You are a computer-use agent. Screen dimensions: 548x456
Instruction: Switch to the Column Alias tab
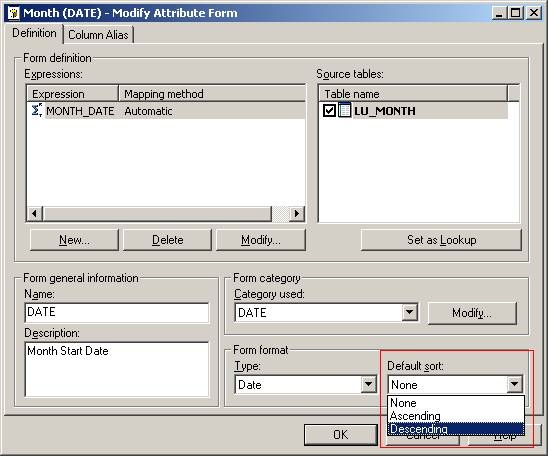(x=98, y=35)
